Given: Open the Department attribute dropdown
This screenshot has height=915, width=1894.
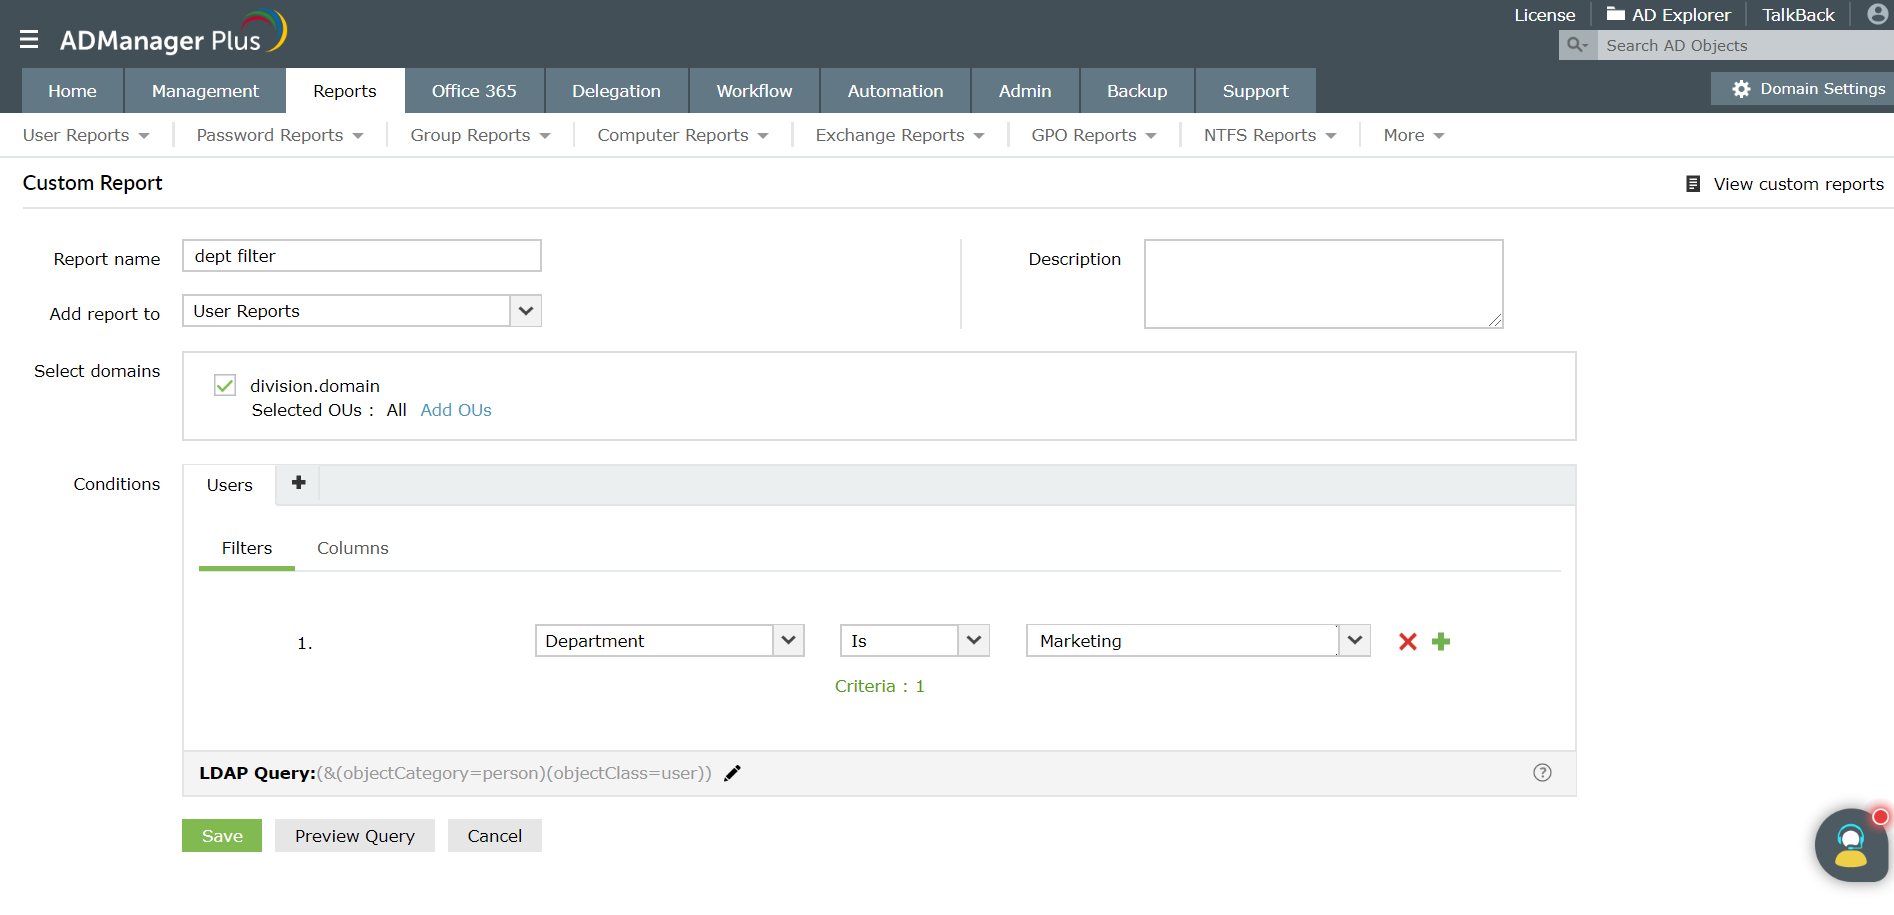Looking at the screenshot, I should pos(789,640).
